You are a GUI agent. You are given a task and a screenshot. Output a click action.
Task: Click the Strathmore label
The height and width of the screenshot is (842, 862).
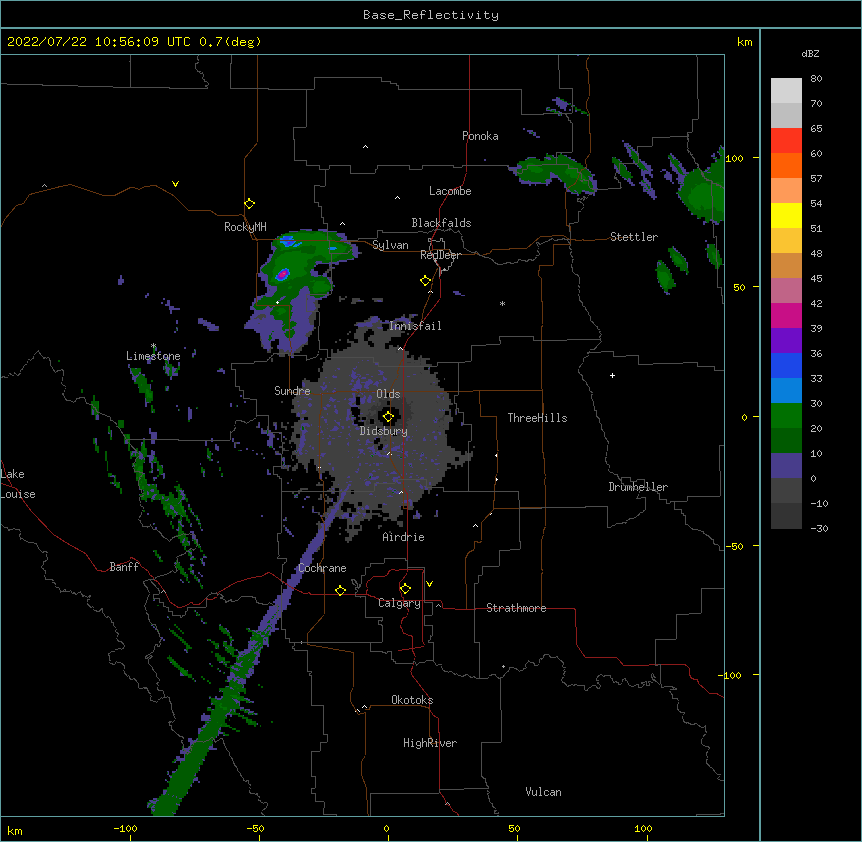point(516,608)
